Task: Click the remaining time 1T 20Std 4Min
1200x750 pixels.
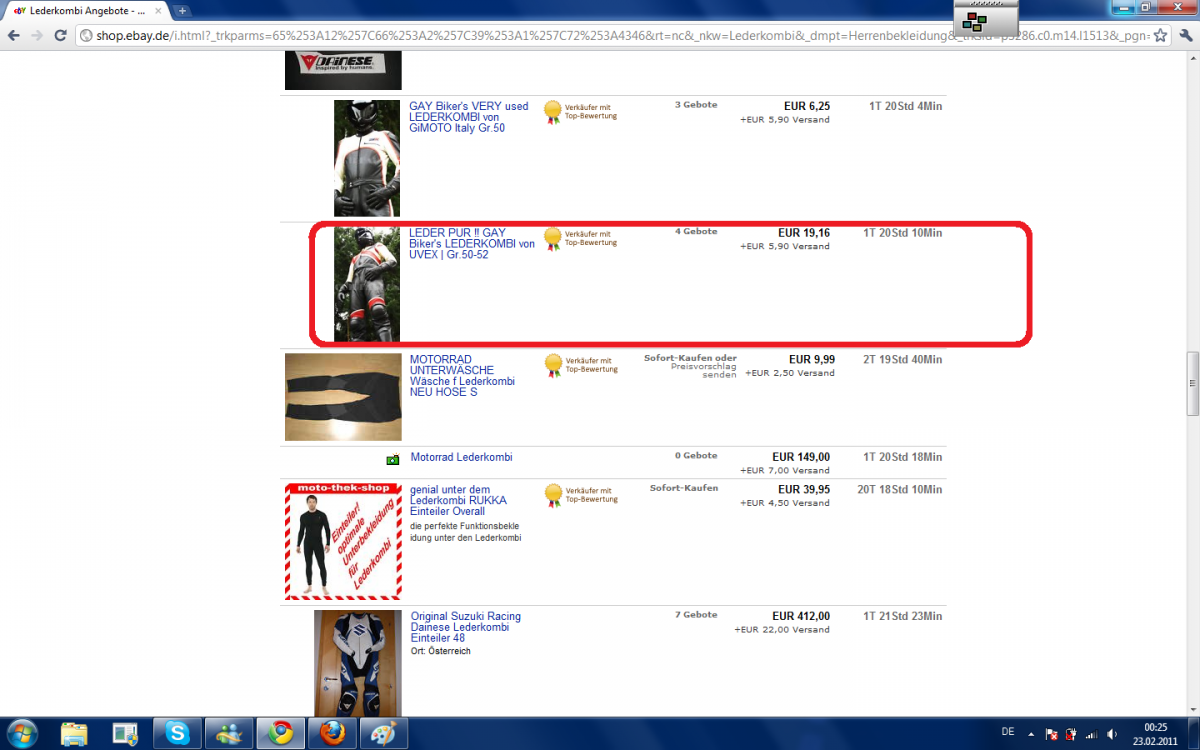Action: pyautogui.click(x=905, y=106)
